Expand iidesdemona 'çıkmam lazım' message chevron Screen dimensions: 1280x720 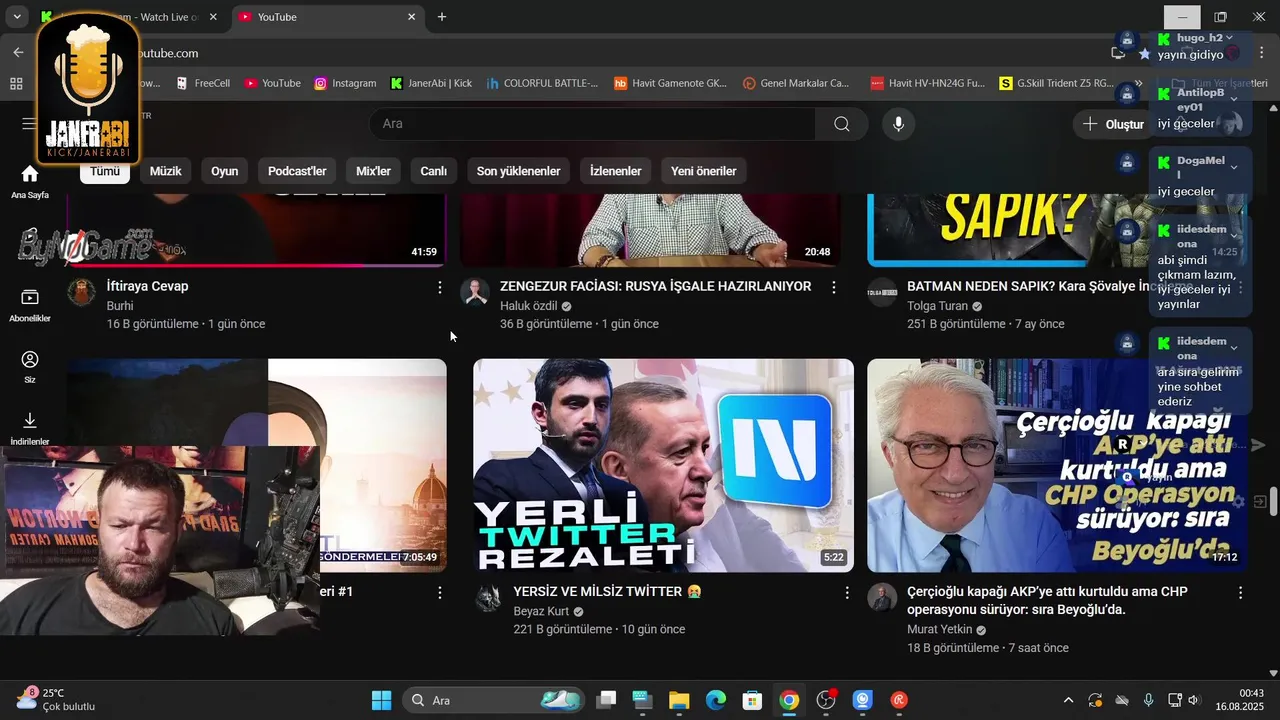click(x=1234, y=235)
